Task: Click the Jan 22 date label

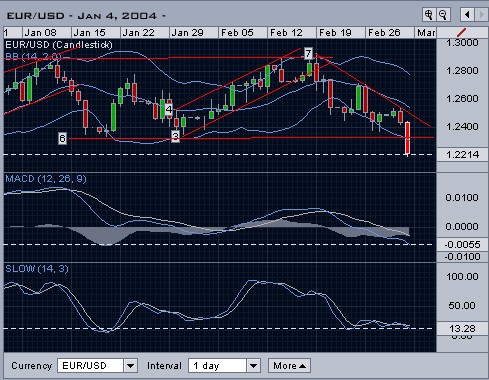Action: click(x=138, y=33)
